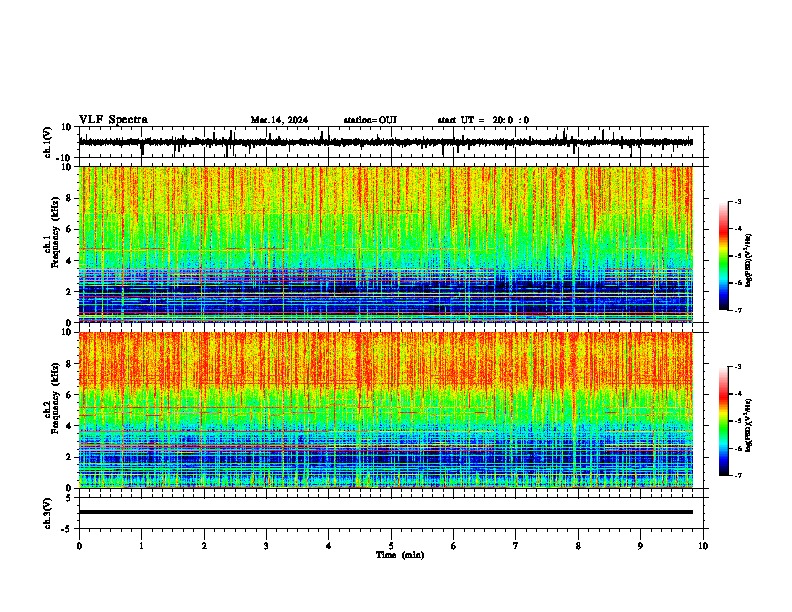
Task: Click ch.2 spectrogram frequency tick '6'
Action: [x=69, y=394]
